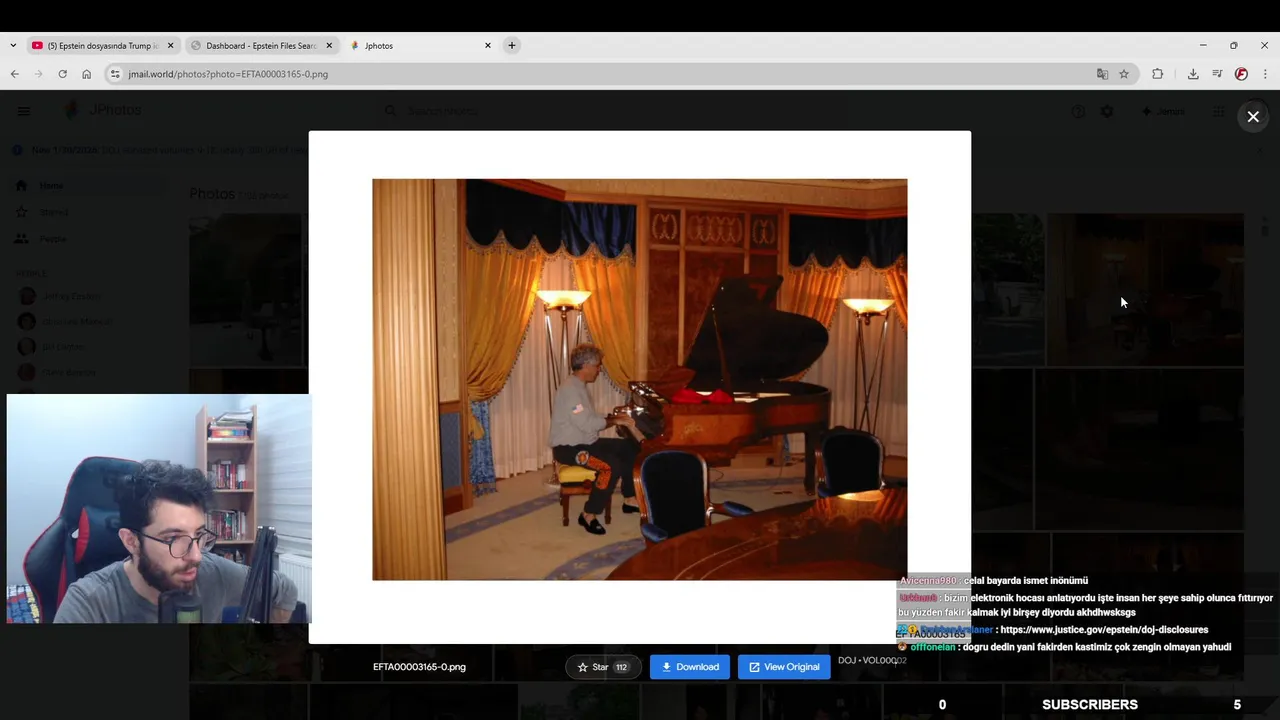Open the apps grid icon
The width and height of the screenshot is (1280, 720).
pos(1219,111)
